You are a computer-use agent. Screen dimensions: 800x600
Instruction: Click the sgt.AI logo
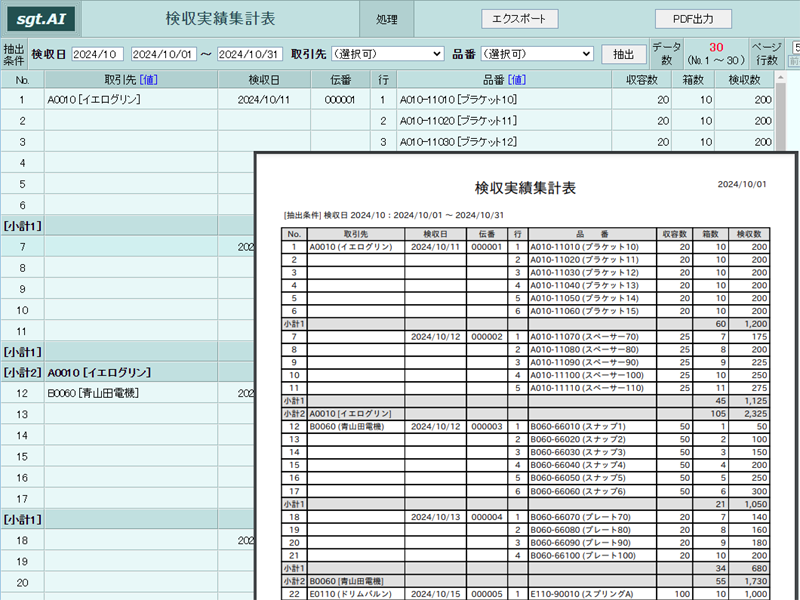[x=41, y=19]
